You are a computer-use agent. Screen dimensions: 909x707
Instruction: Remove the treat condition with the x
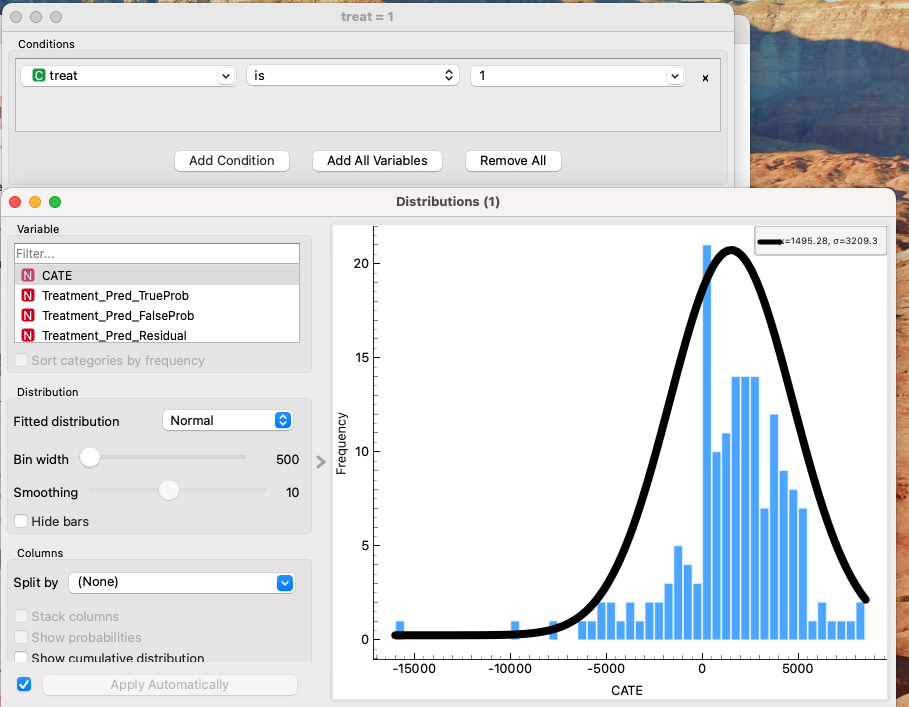pyautogui.click(x=705, y=78)
